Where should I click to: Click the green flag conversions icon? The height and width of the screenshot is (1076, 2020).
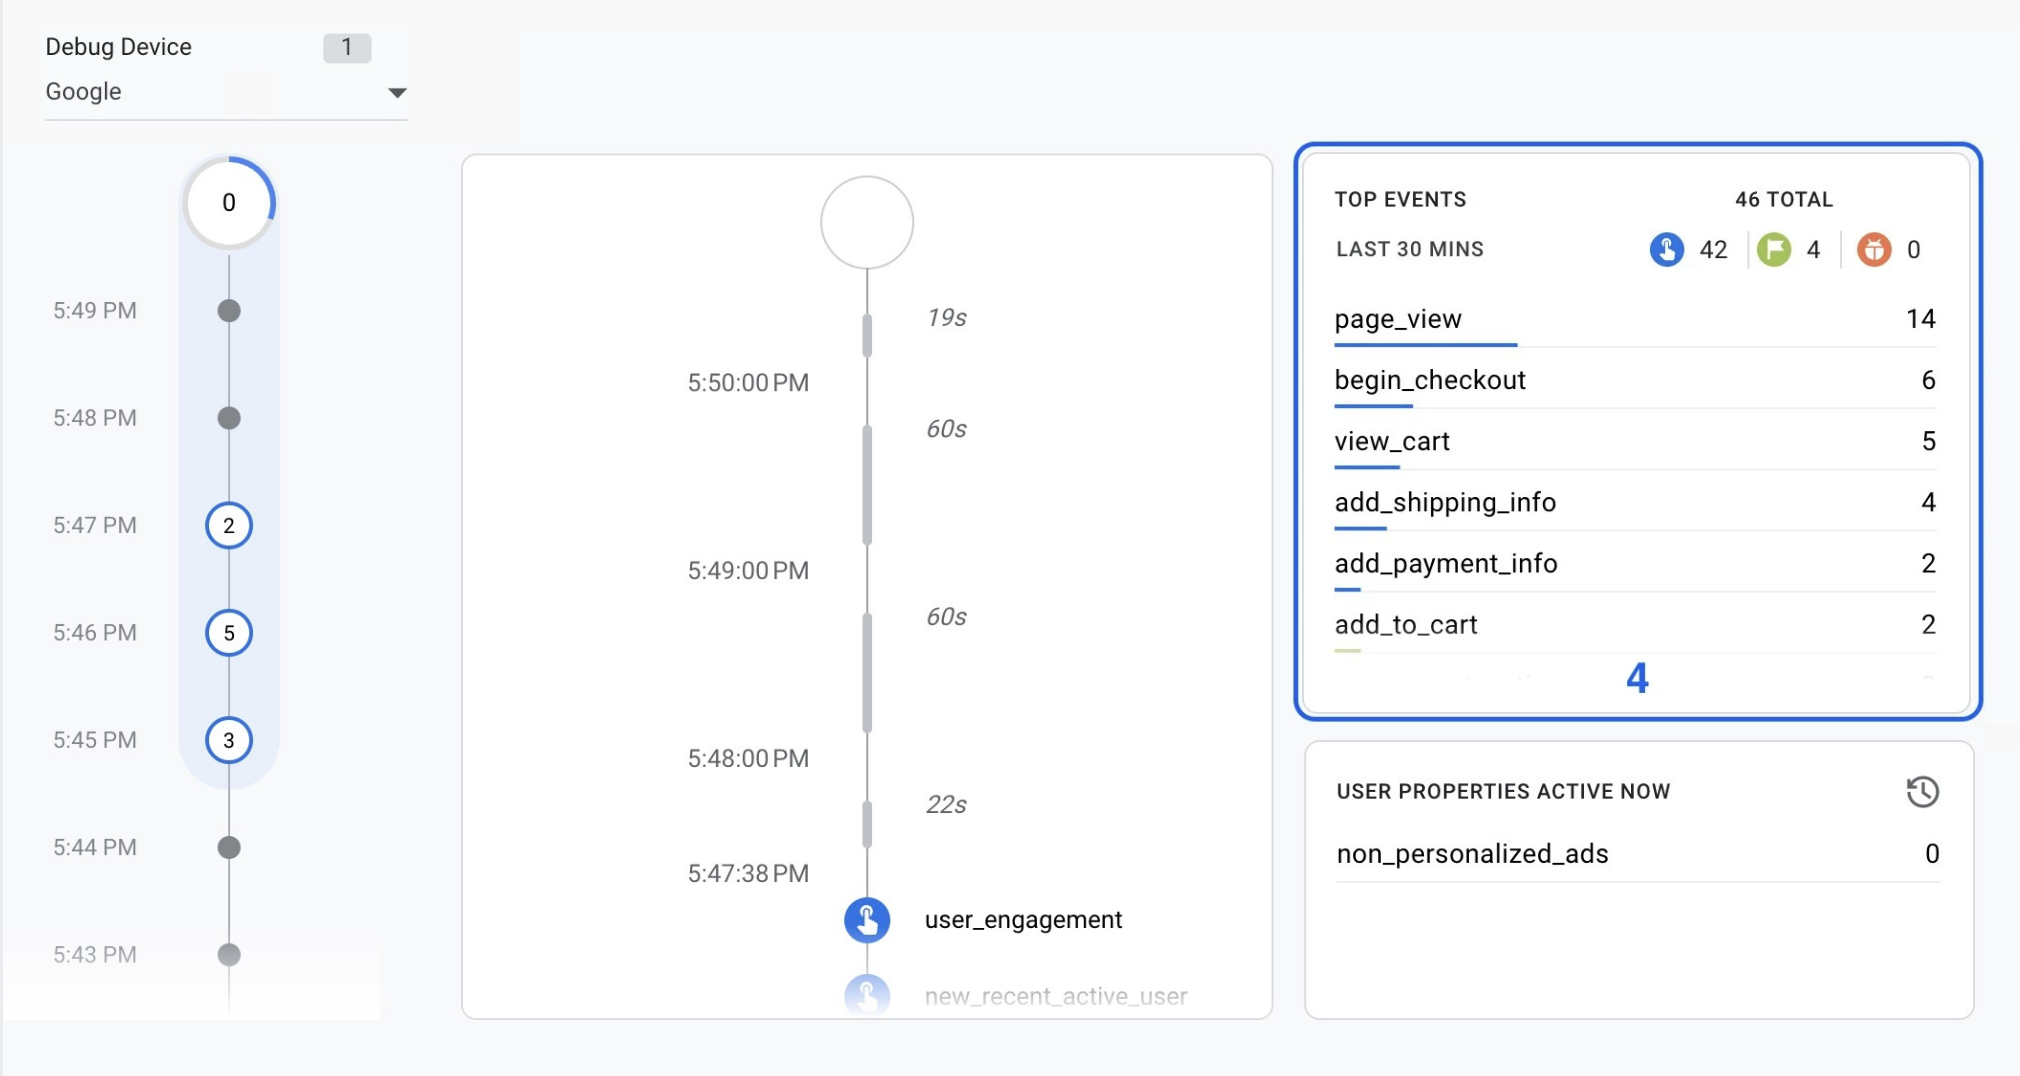pyautogui.click(x=1773, y=249)
